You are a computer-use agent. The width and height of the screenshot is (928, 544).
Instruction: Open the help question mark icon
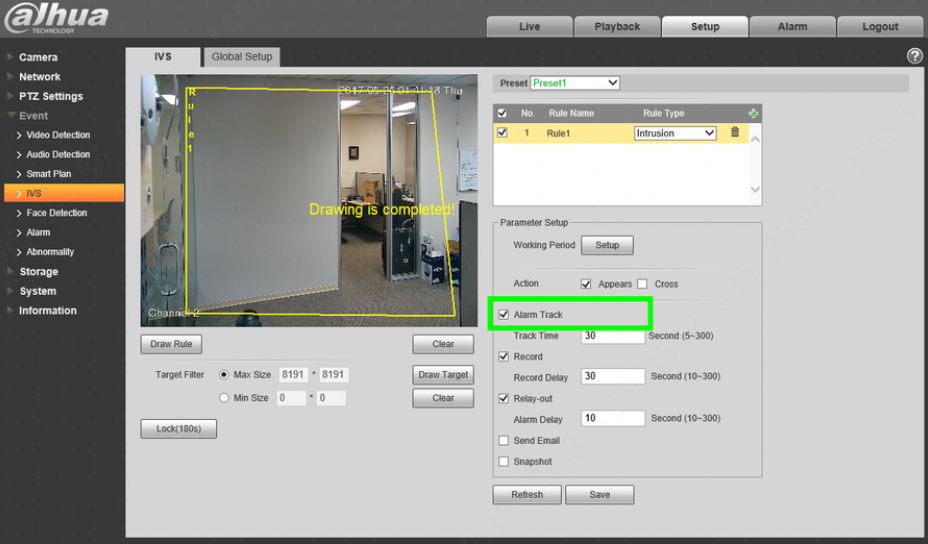pyautogui.click(x=914, y=56)
